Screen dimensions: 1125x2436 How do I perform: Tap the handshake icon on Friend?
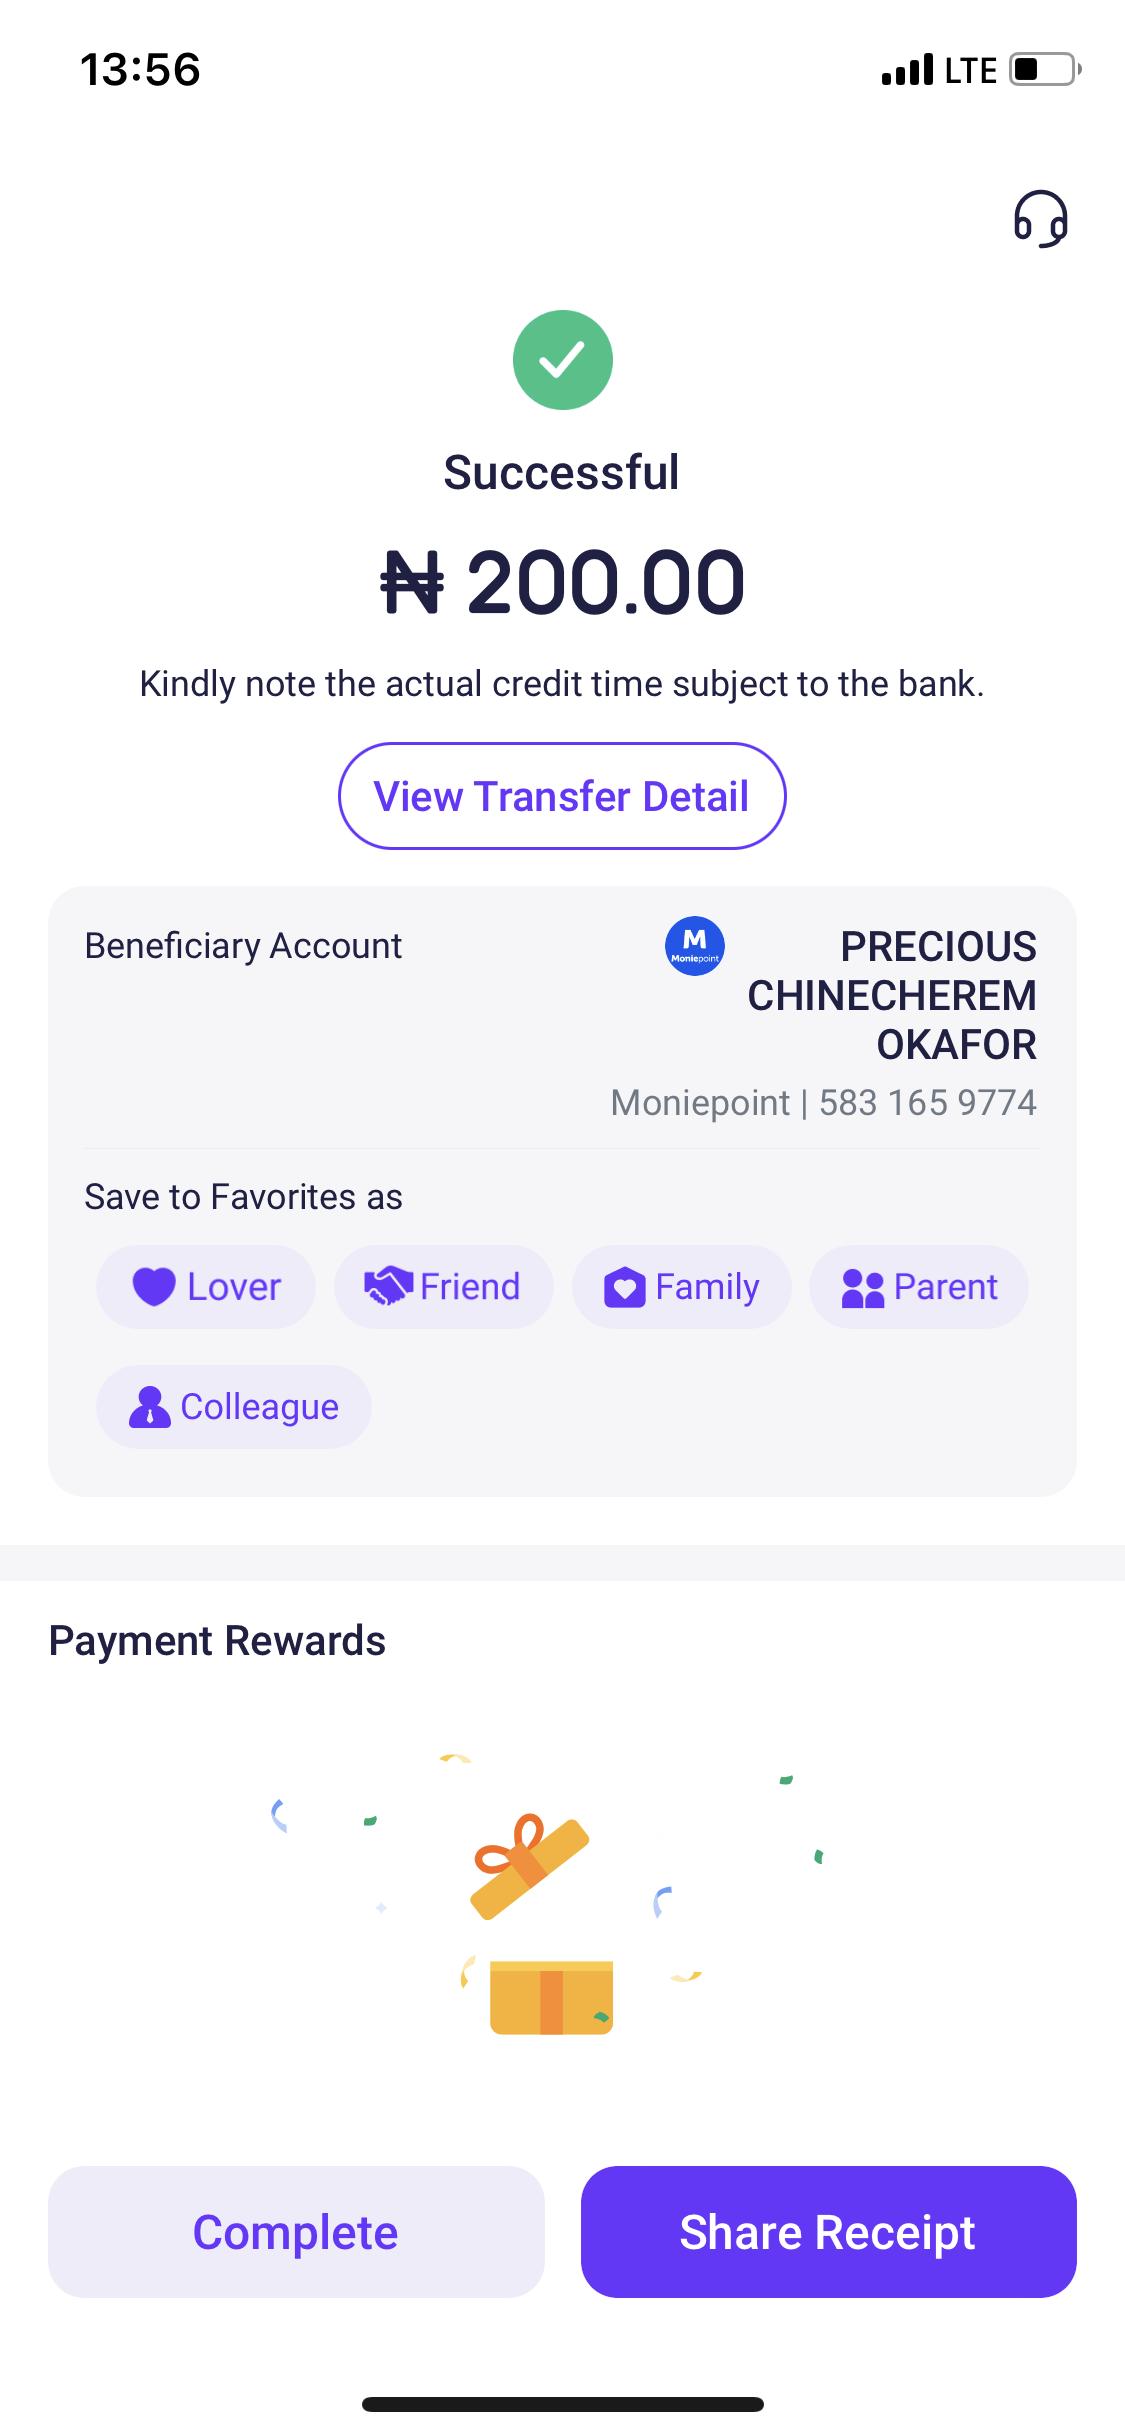coord(388,1286)
